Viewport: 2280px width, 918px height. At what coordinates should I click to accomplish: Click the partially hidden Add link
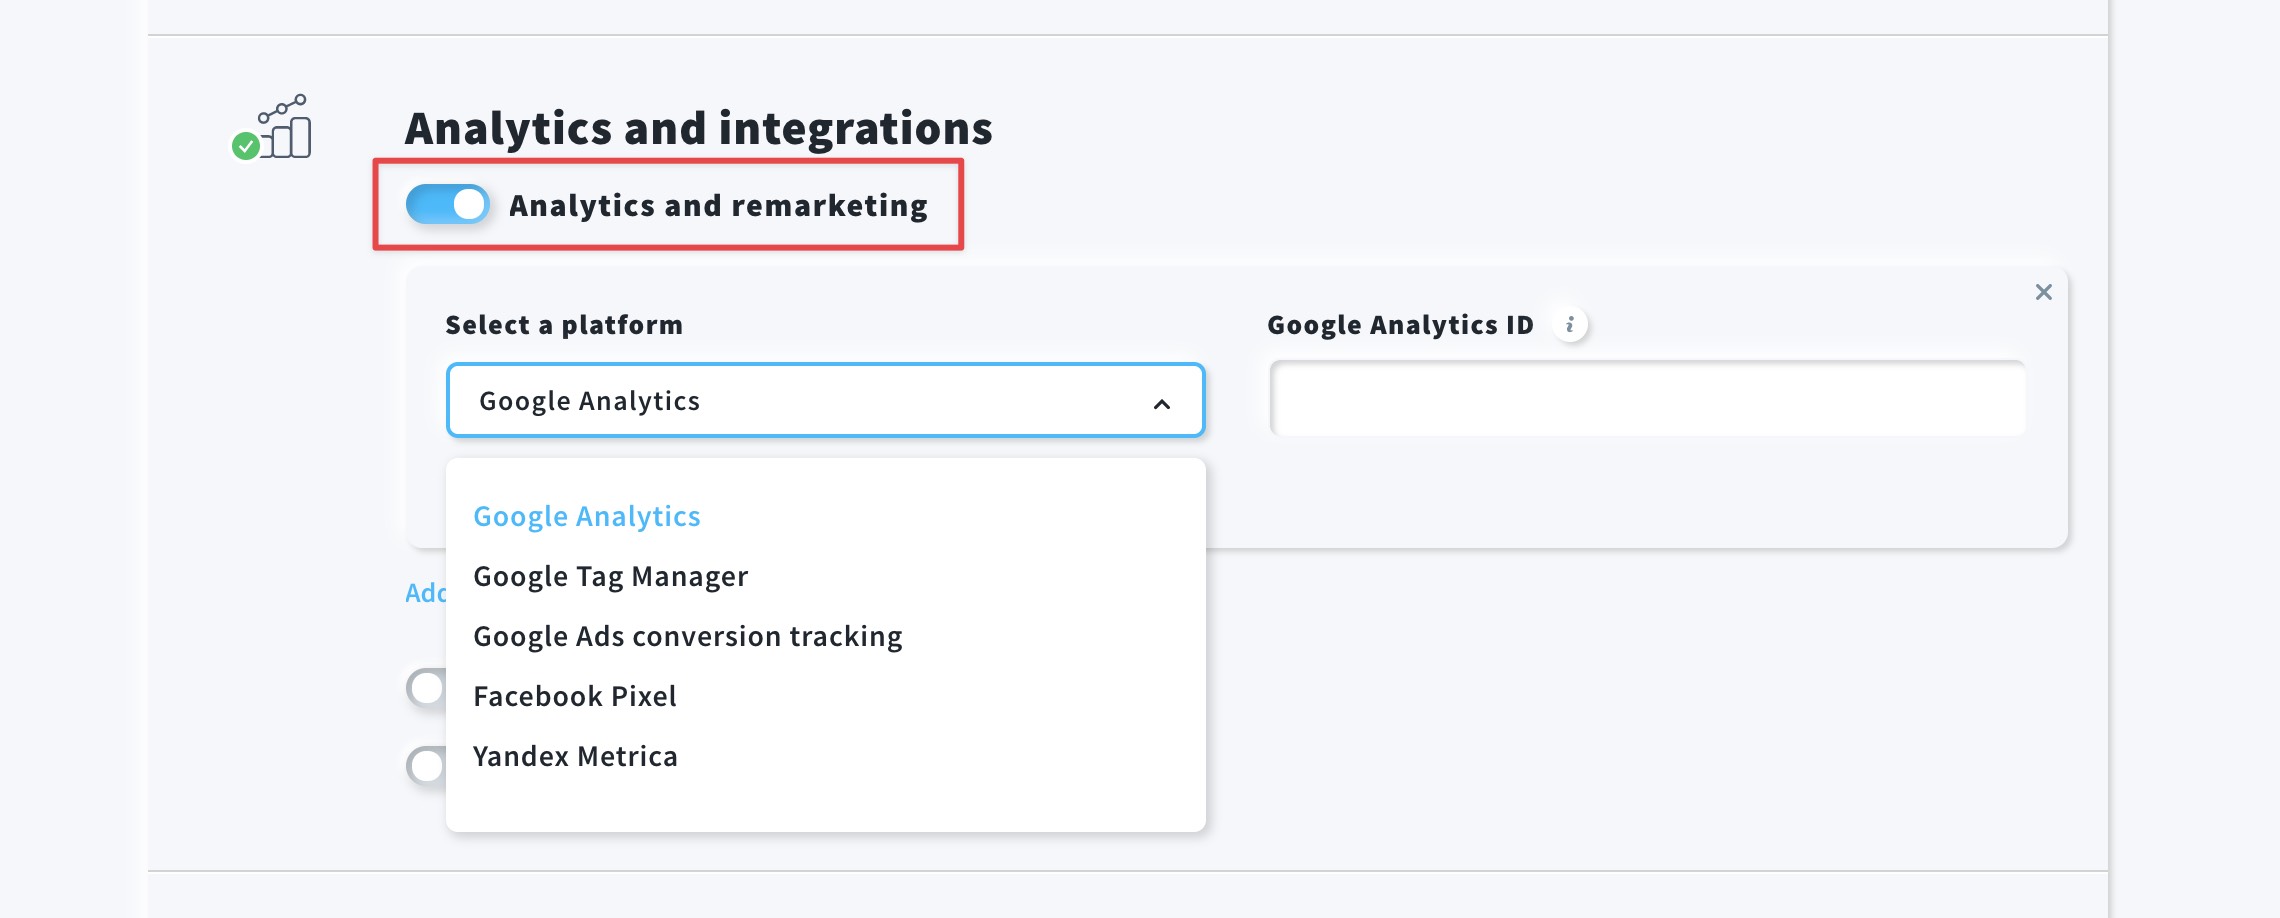(x=426, y=593)
